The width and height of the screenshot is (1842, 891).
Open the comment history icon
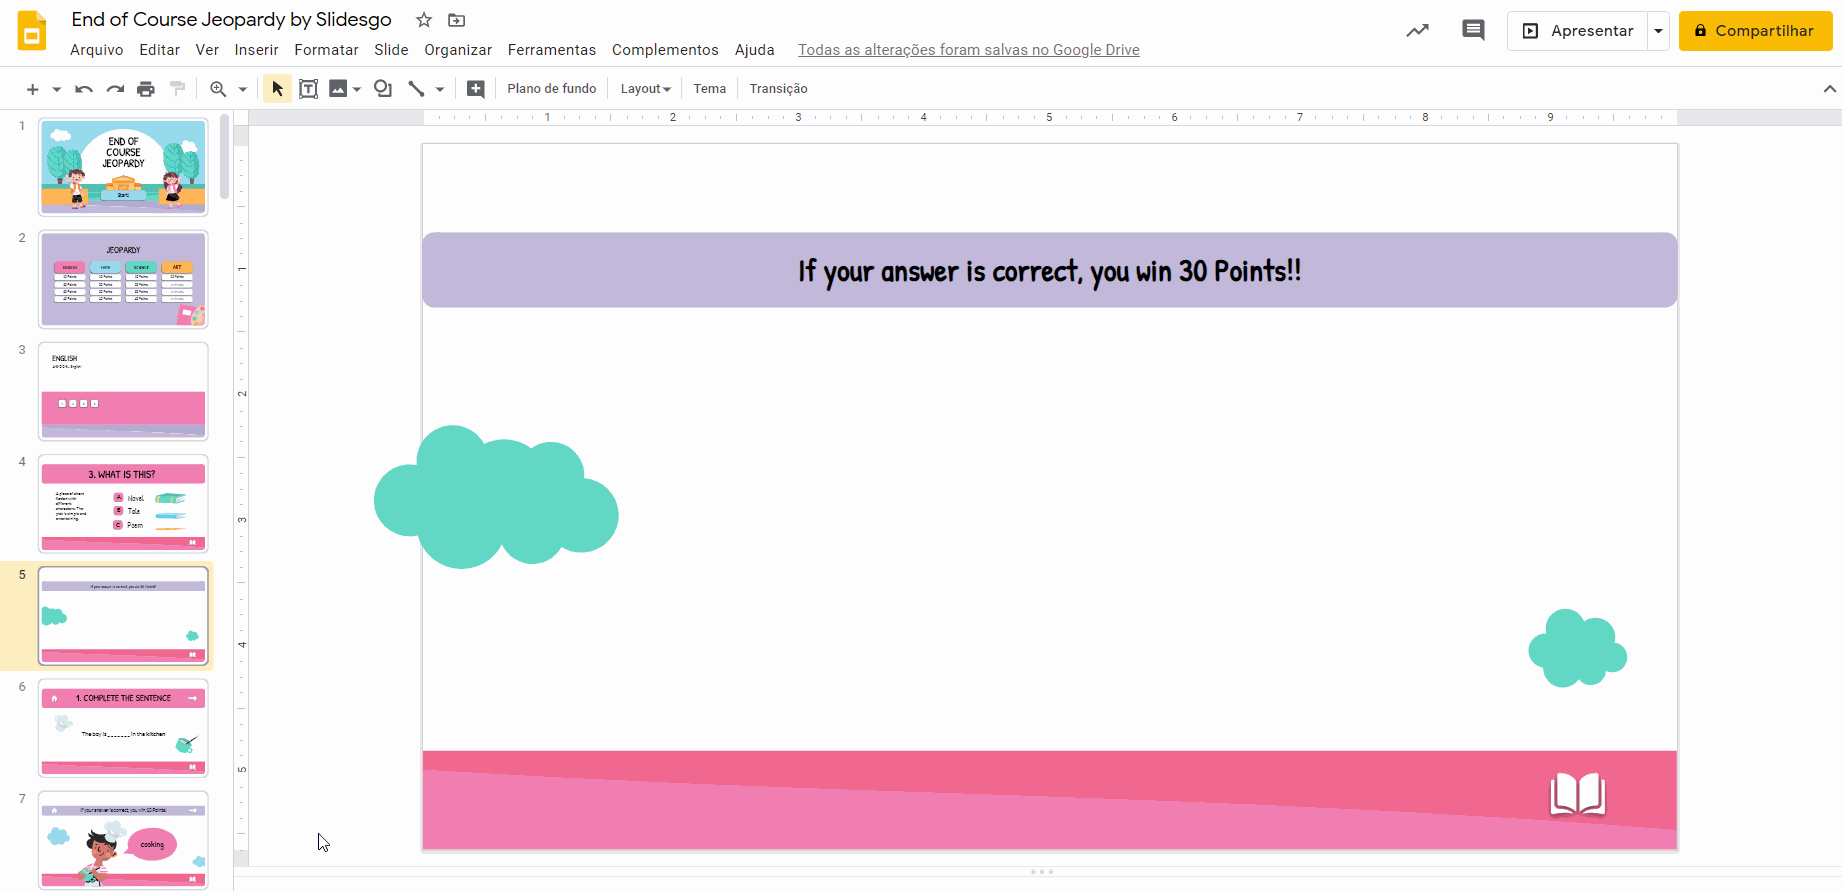coord(1473,30)
